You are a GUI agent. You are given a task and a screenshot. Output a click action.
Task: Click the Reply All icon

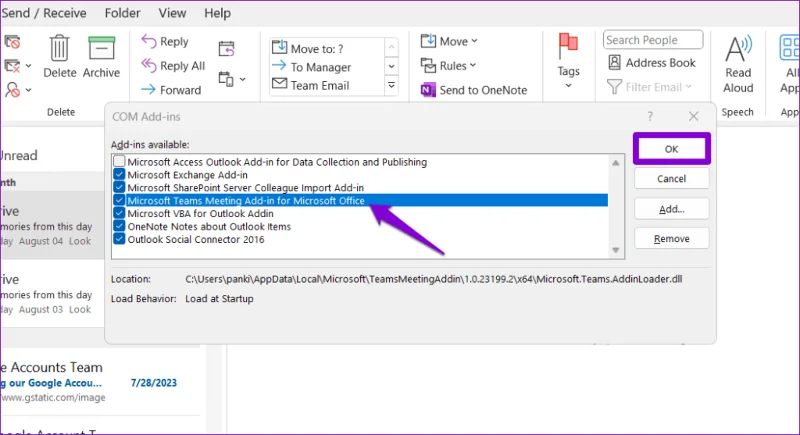tap(148, 65)
